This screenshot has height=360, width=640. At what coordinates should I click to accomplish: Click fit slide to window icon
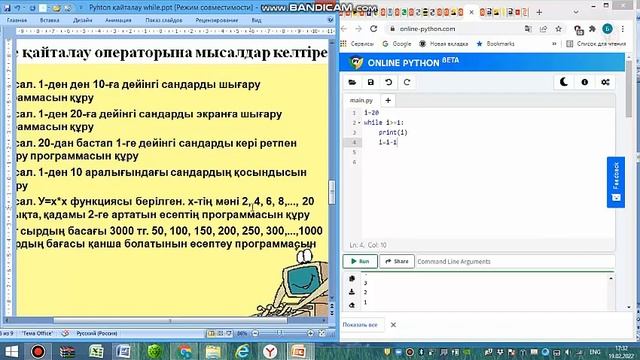[x=322, y=333]
